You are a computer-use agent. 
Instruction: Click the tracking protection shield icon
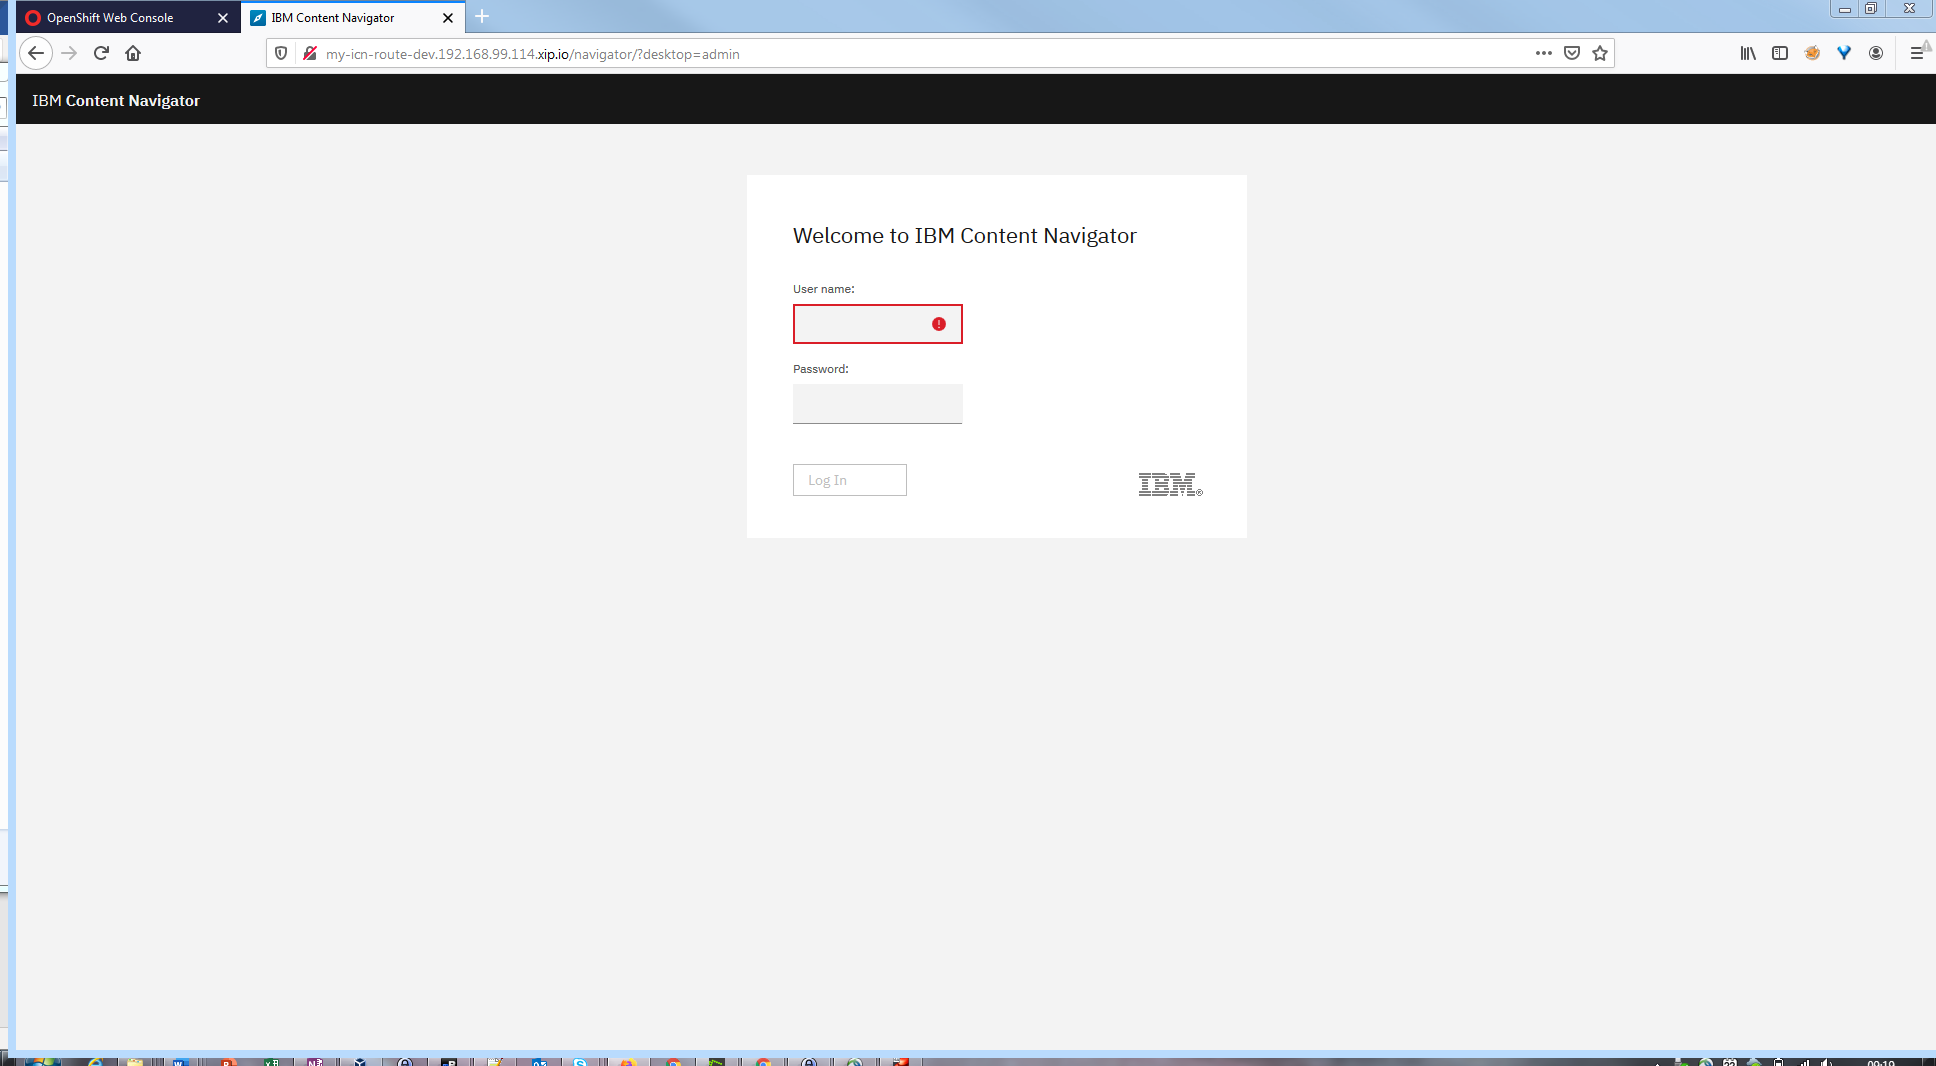tap(281, 53)
